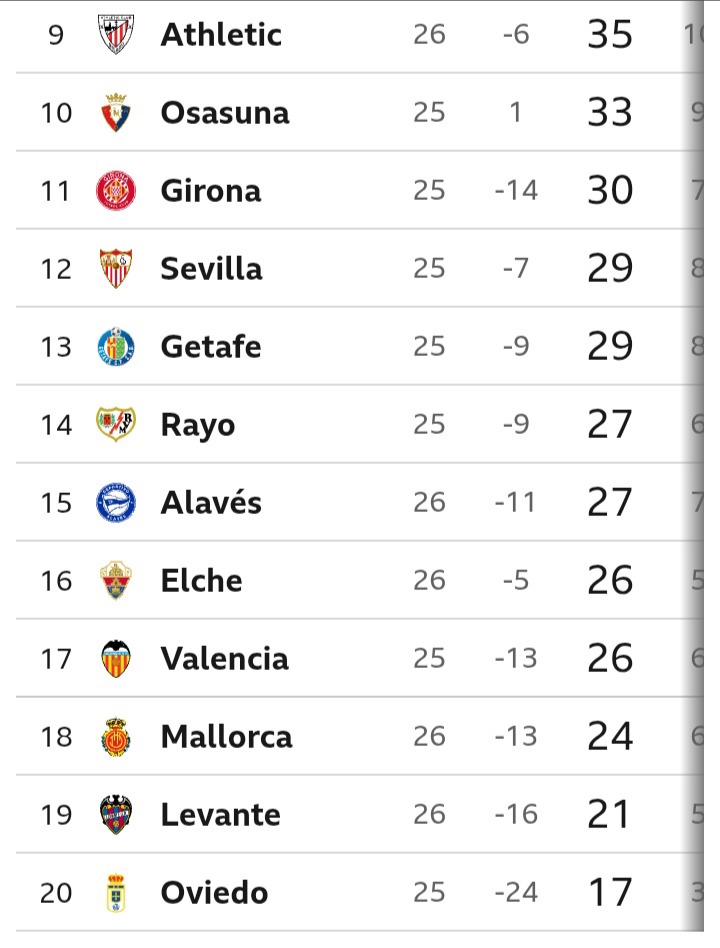The width and height of the screenshot is (720, 948).
Task: Click the Alavés club crest icon
Action: pos(115,502)
